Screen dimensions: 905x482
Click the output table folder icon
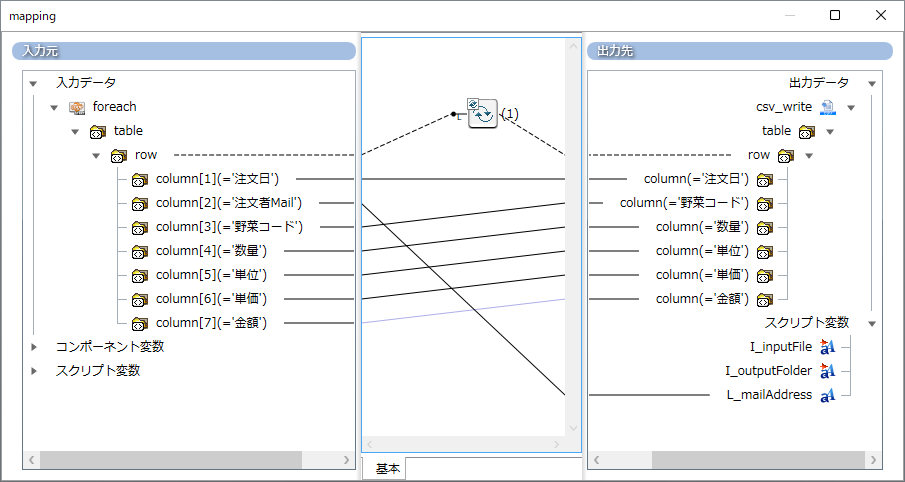tap(807, 132)
